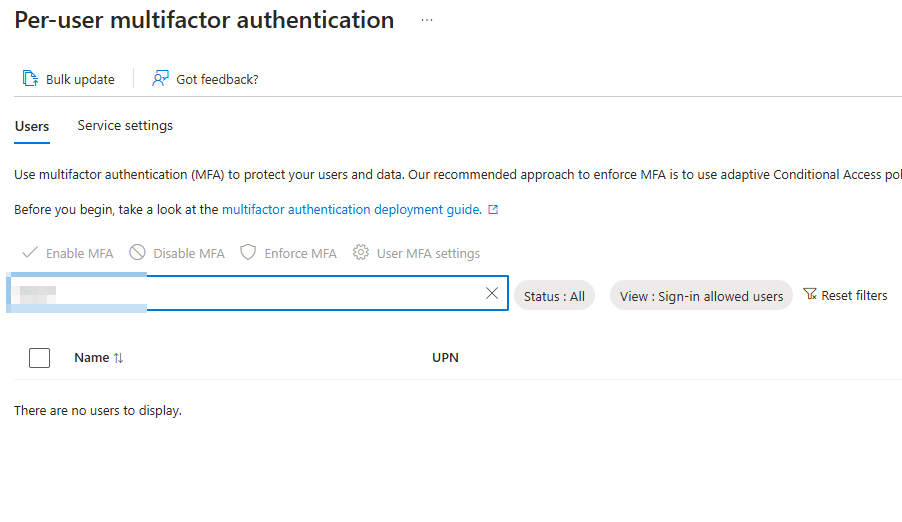
Task: Open the View : Sign-in allowed users filter
Action: (x=701, y=296)
